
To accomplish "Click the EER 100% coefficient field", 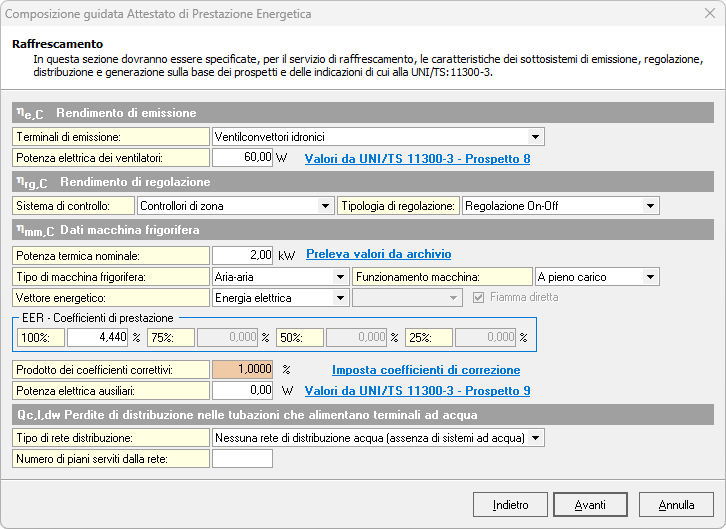I will click(97, 337).
